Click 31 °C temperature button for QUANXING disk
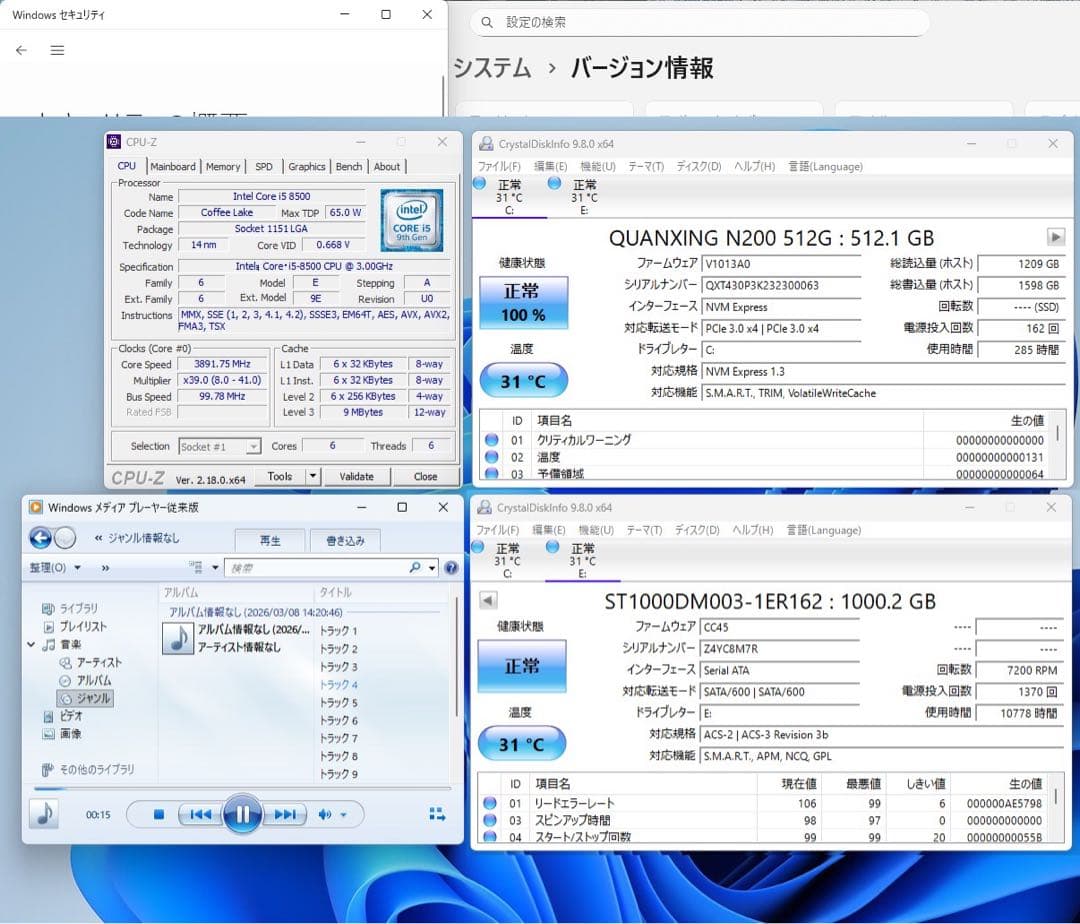The width and height of the screenshot is (1080, 924). [x=523, y=381]
